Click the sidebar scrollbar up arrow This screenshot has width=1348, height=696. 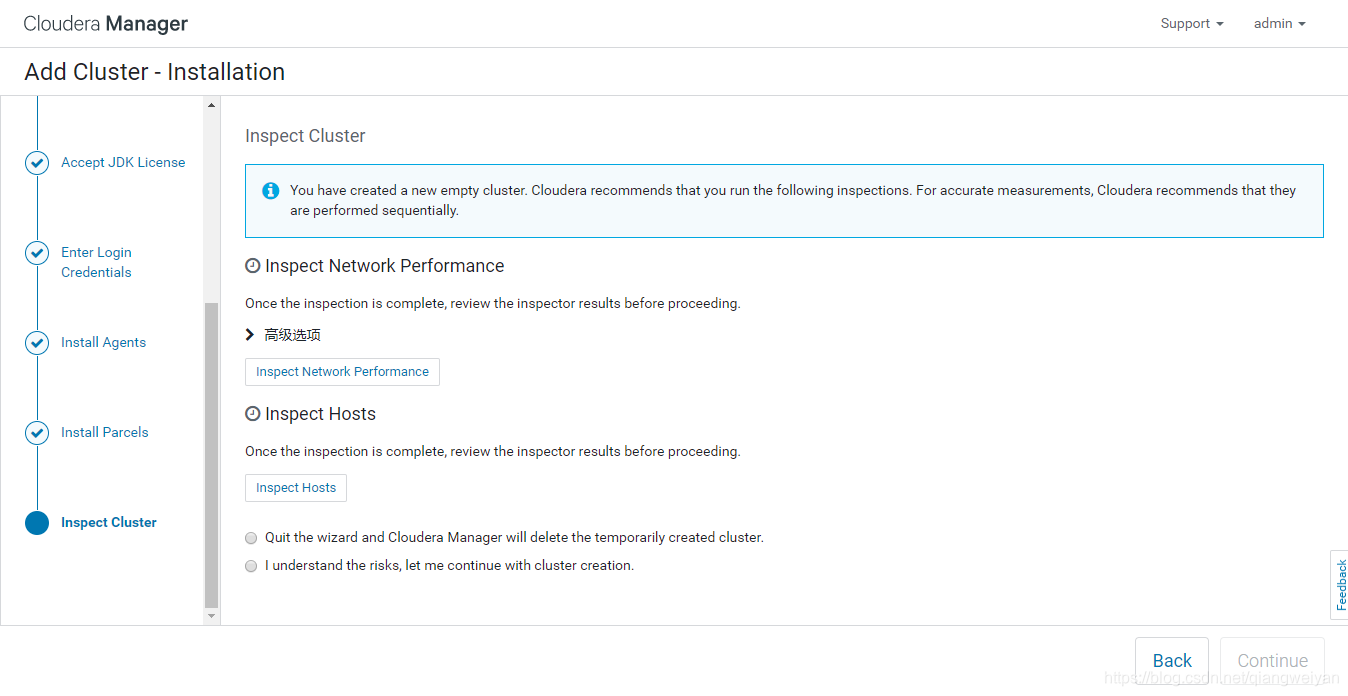click(211, 105)
